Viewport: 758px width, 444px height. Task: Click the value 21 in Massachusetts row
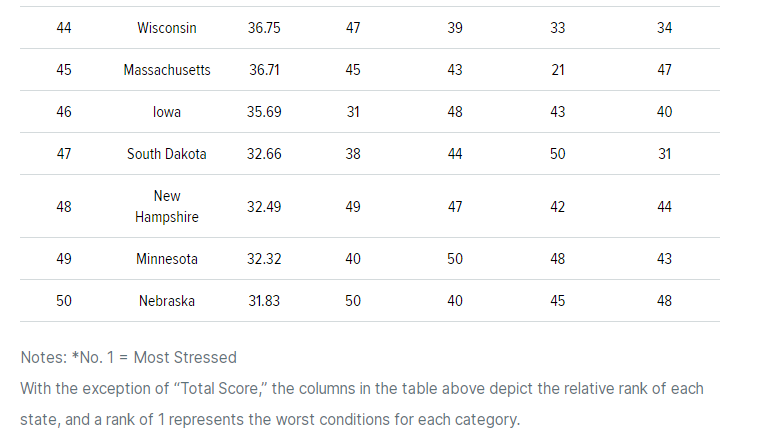click(558, 70)
